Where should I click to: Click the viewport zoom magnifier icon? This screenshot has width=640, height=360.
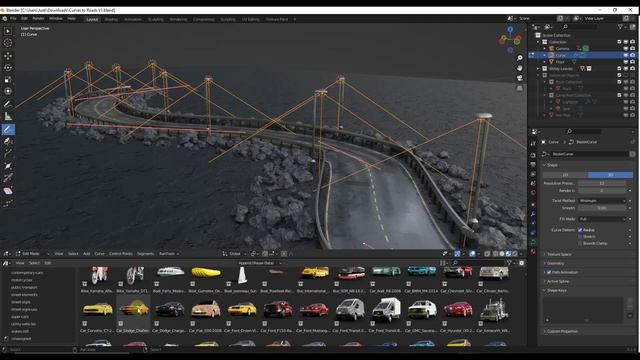tap(520, 58)
